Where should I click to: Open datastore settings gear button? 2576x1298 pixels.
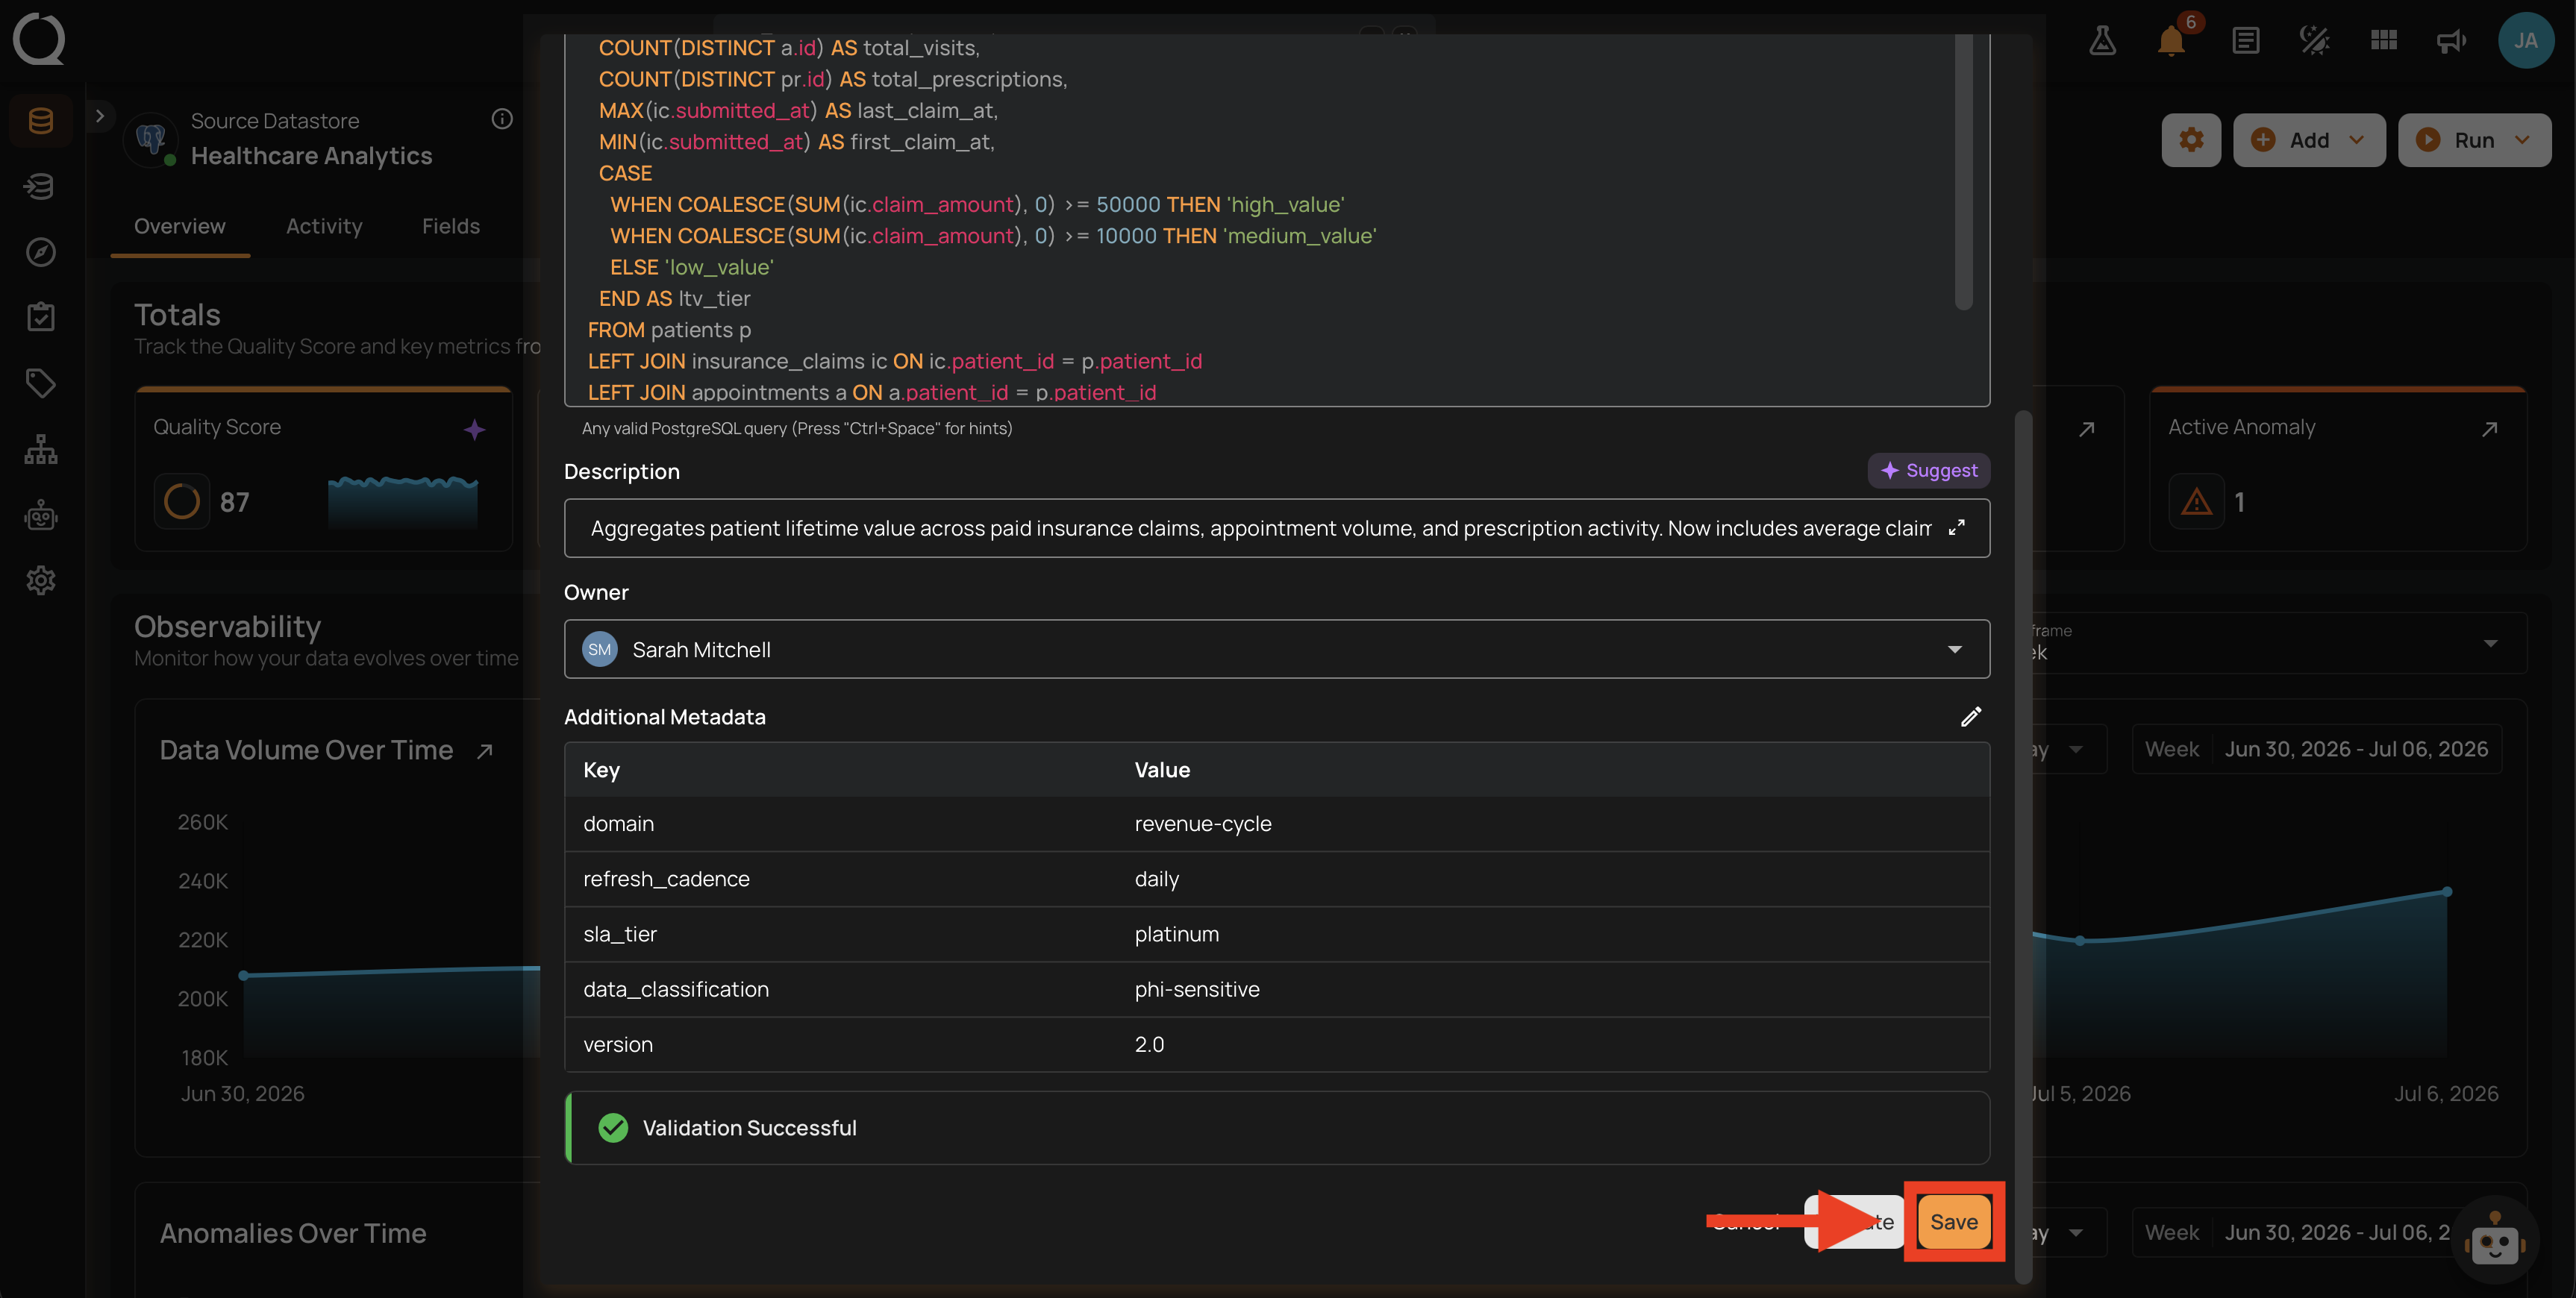[2191, 140]
